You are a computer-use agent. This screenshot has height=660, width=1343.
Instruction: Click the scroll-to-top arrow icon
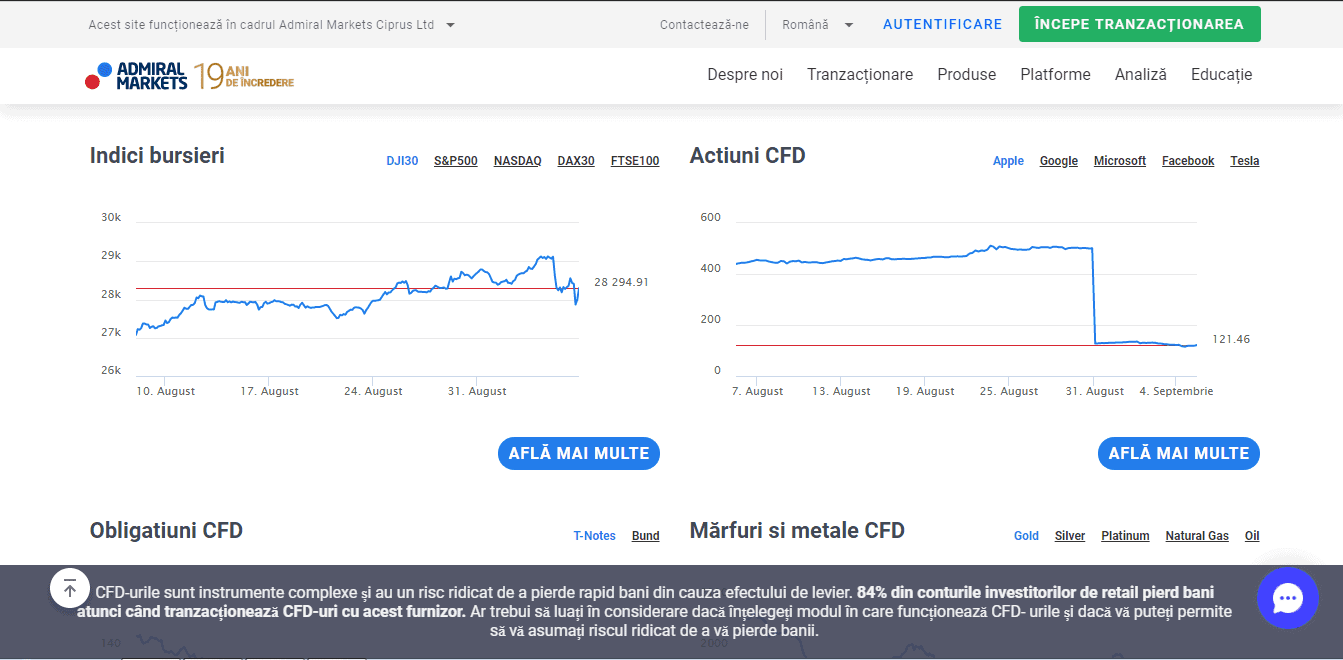click(70, 588)
